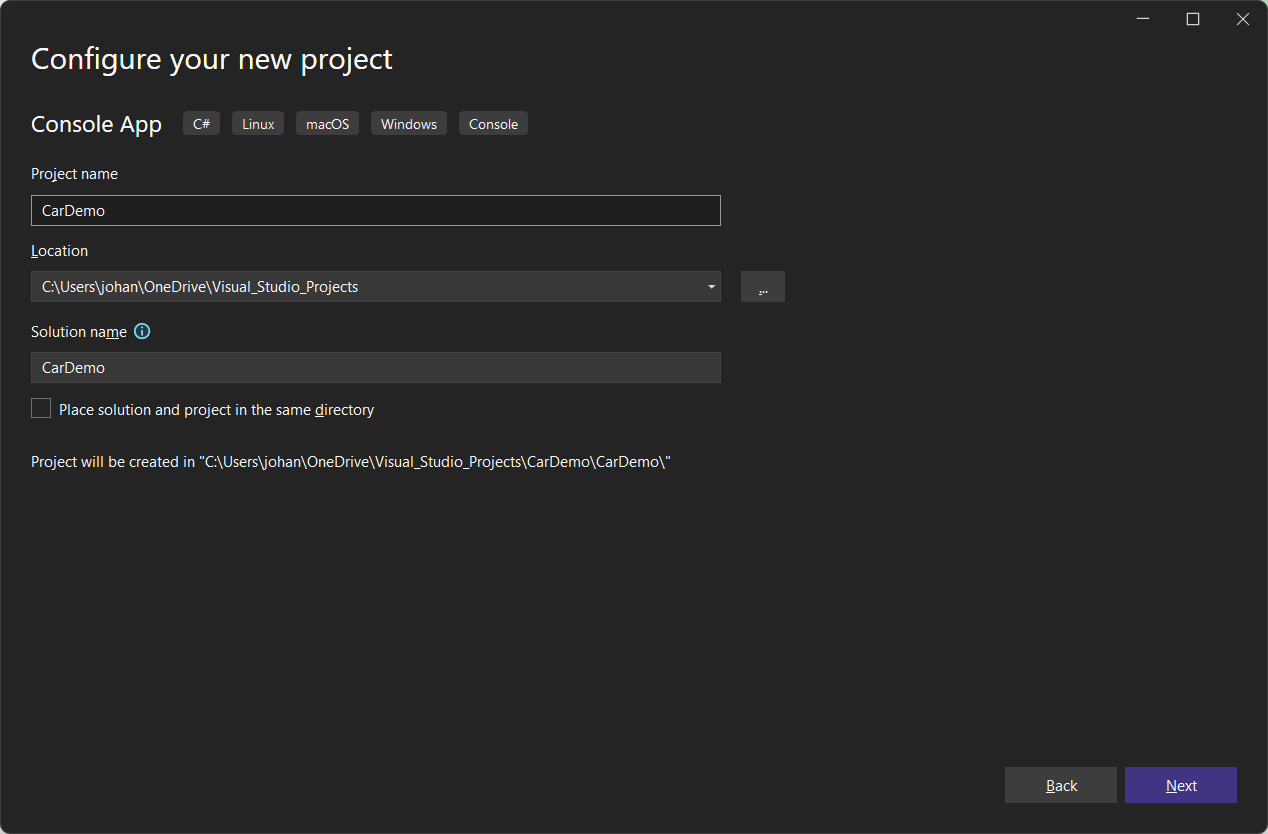The image size is (1268, 834).
Task: Click the 'Place solution and project' checkbox label
Action: pyautogui.click(x=216, y=410)
